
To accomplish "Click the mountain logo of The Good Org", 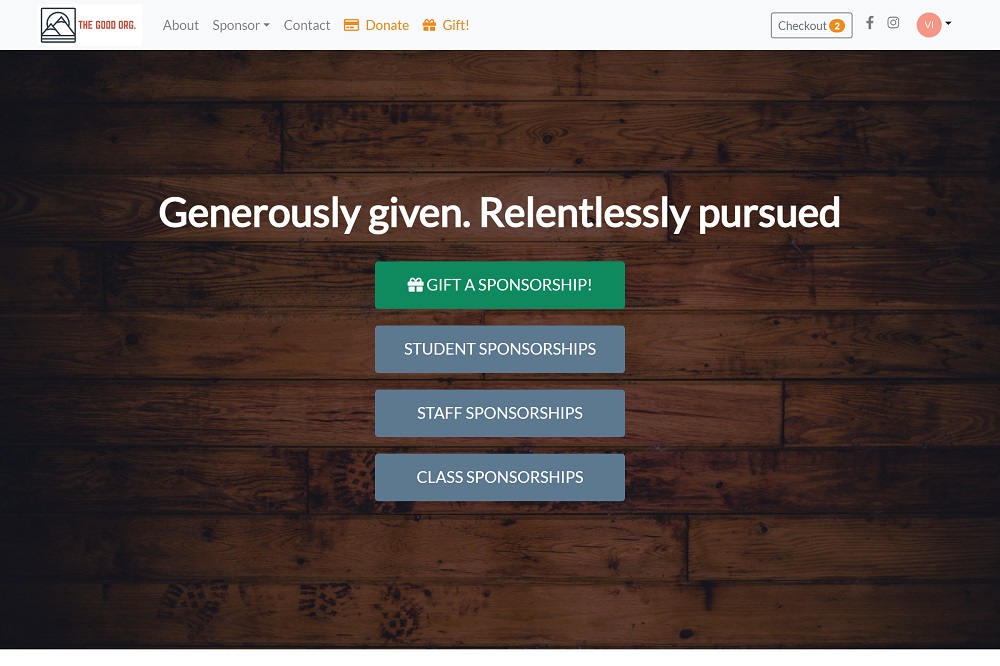I will [58, 26].
